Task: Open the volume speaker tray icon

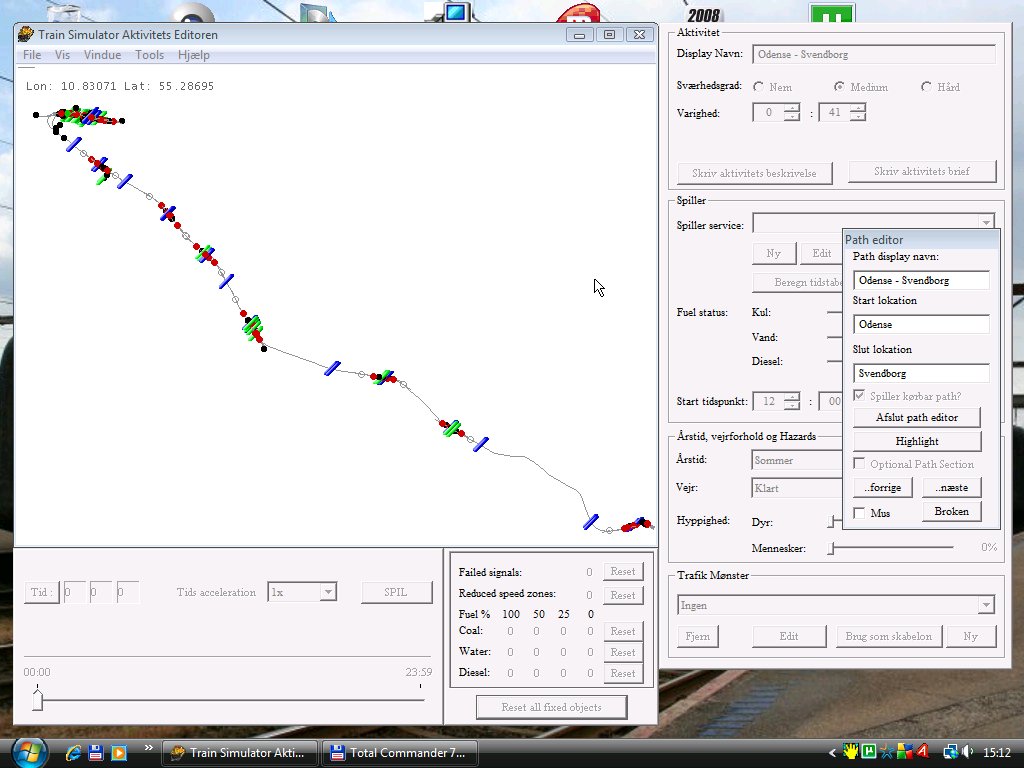Action: [968, 752]
